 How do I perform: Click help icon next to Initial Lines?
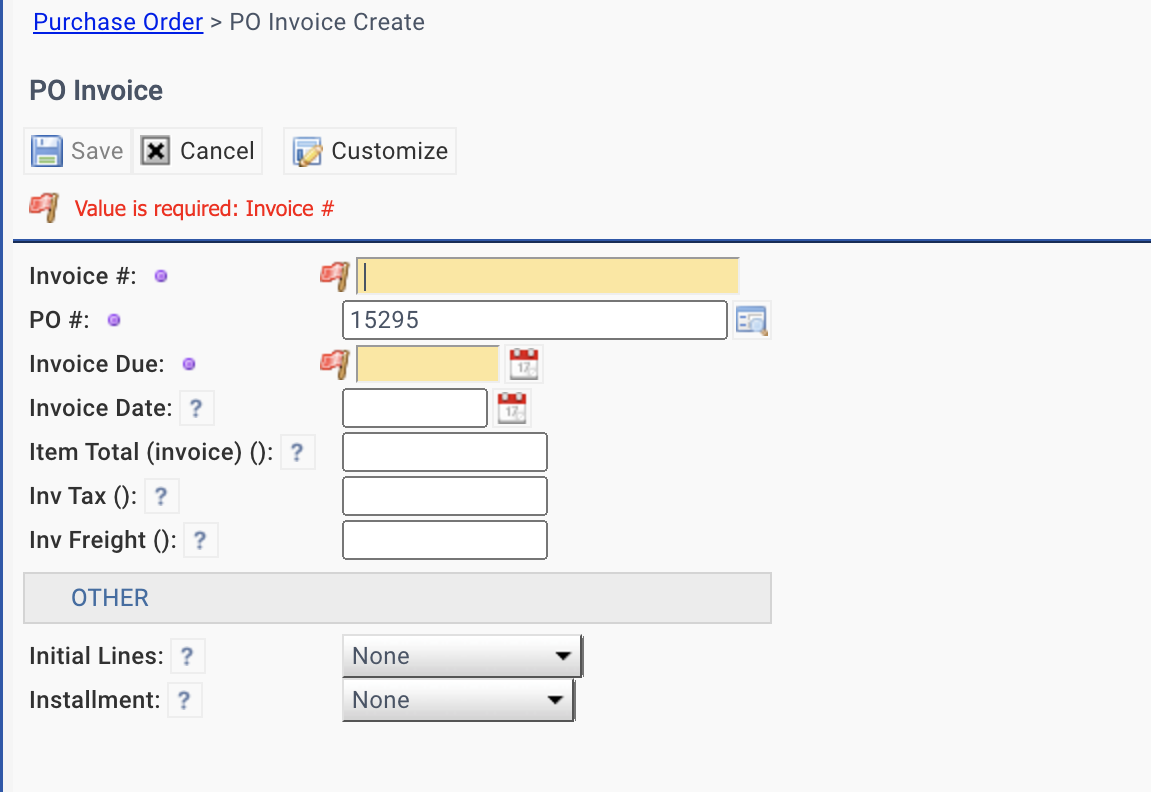[x=187, y=656]
